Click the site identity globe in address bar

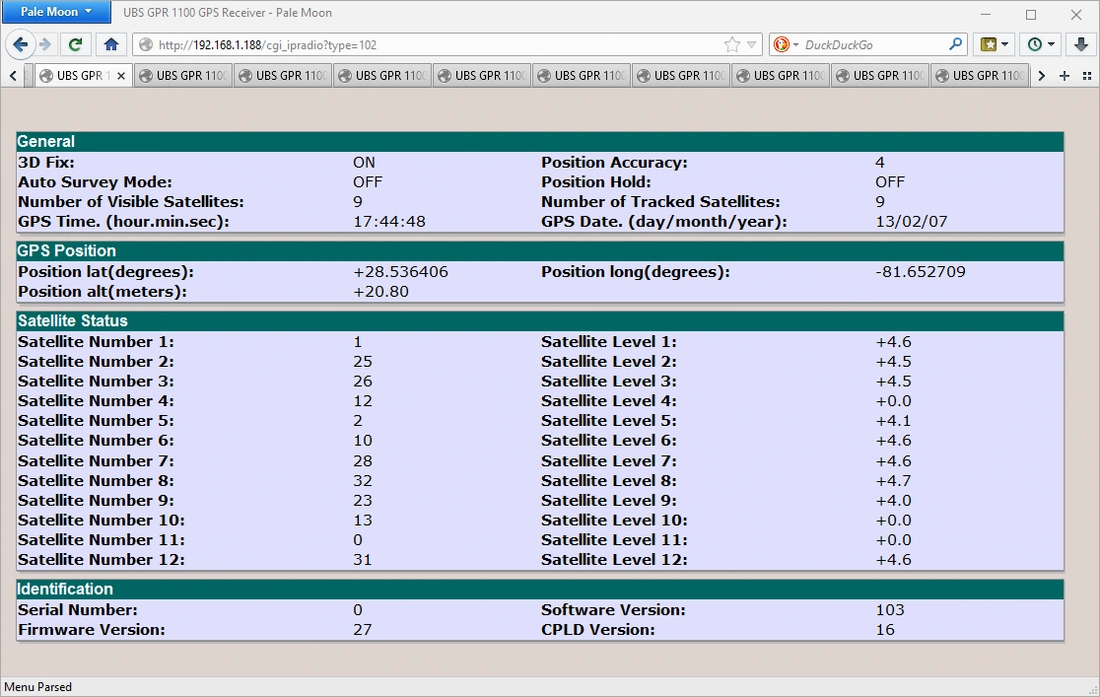coord(146,45)
